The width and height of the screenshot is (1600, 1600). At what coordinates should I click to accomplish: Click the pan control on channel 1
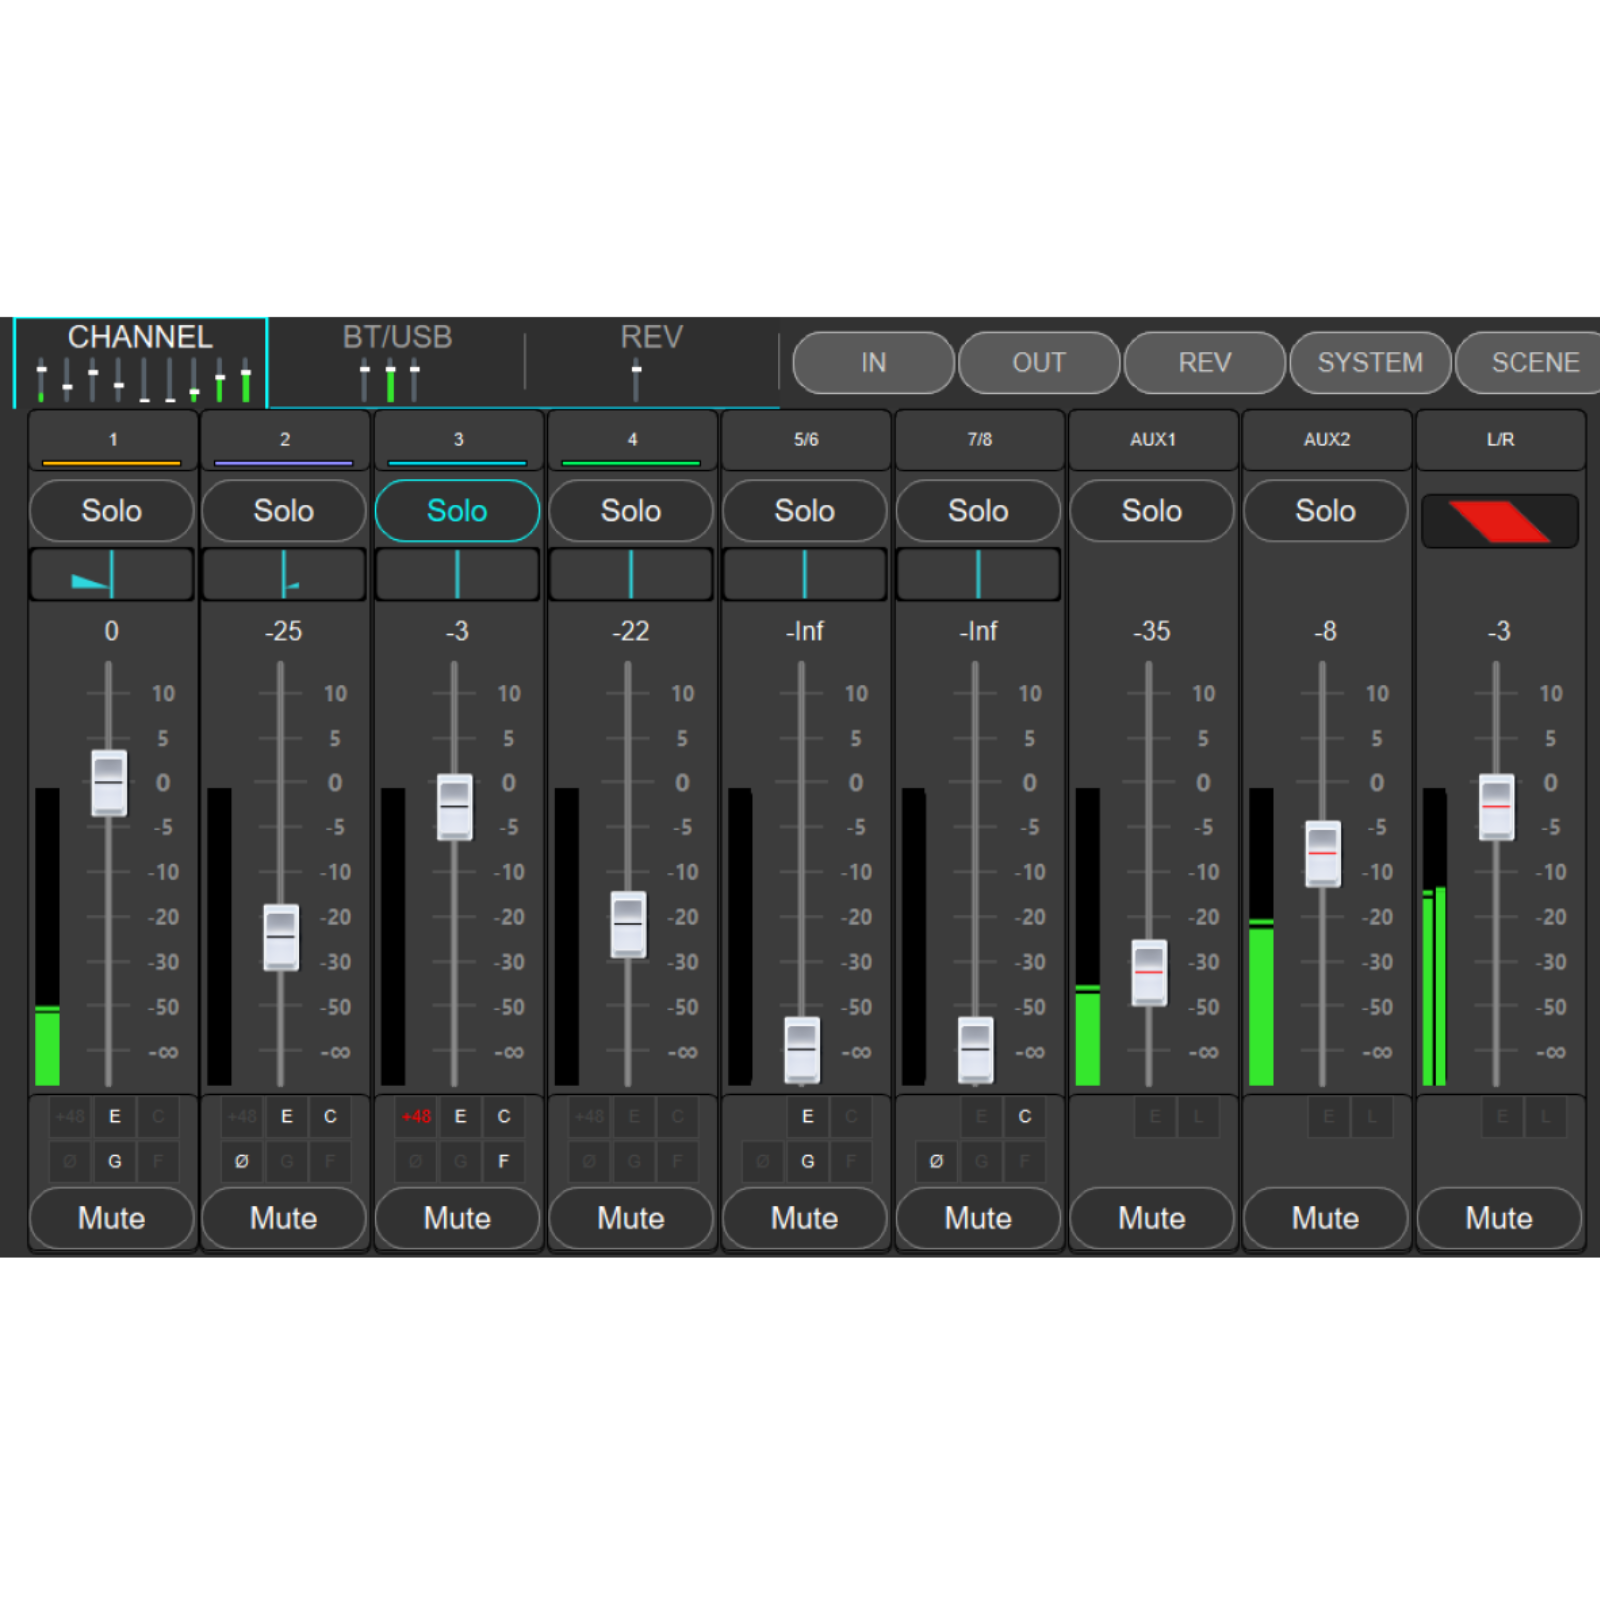pos(111,575)
